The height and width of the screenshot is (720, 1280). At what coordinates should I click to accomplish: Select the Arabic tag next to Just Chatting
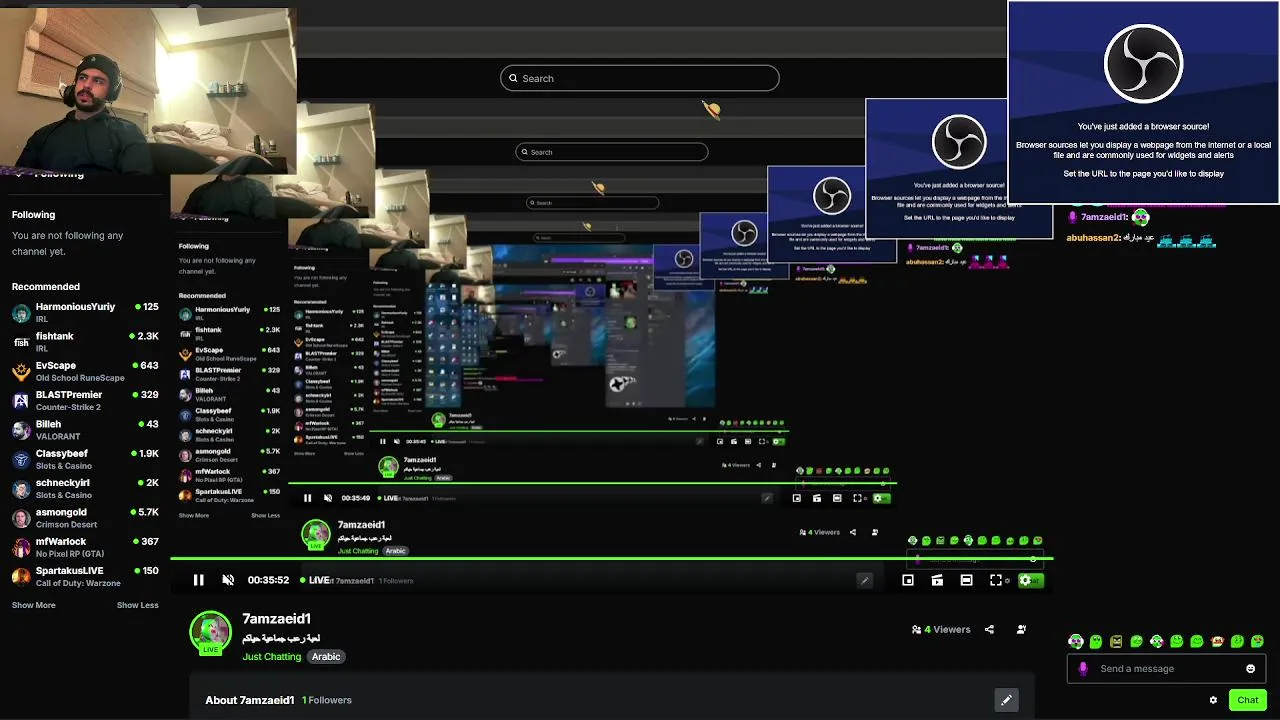click(326, 657)
